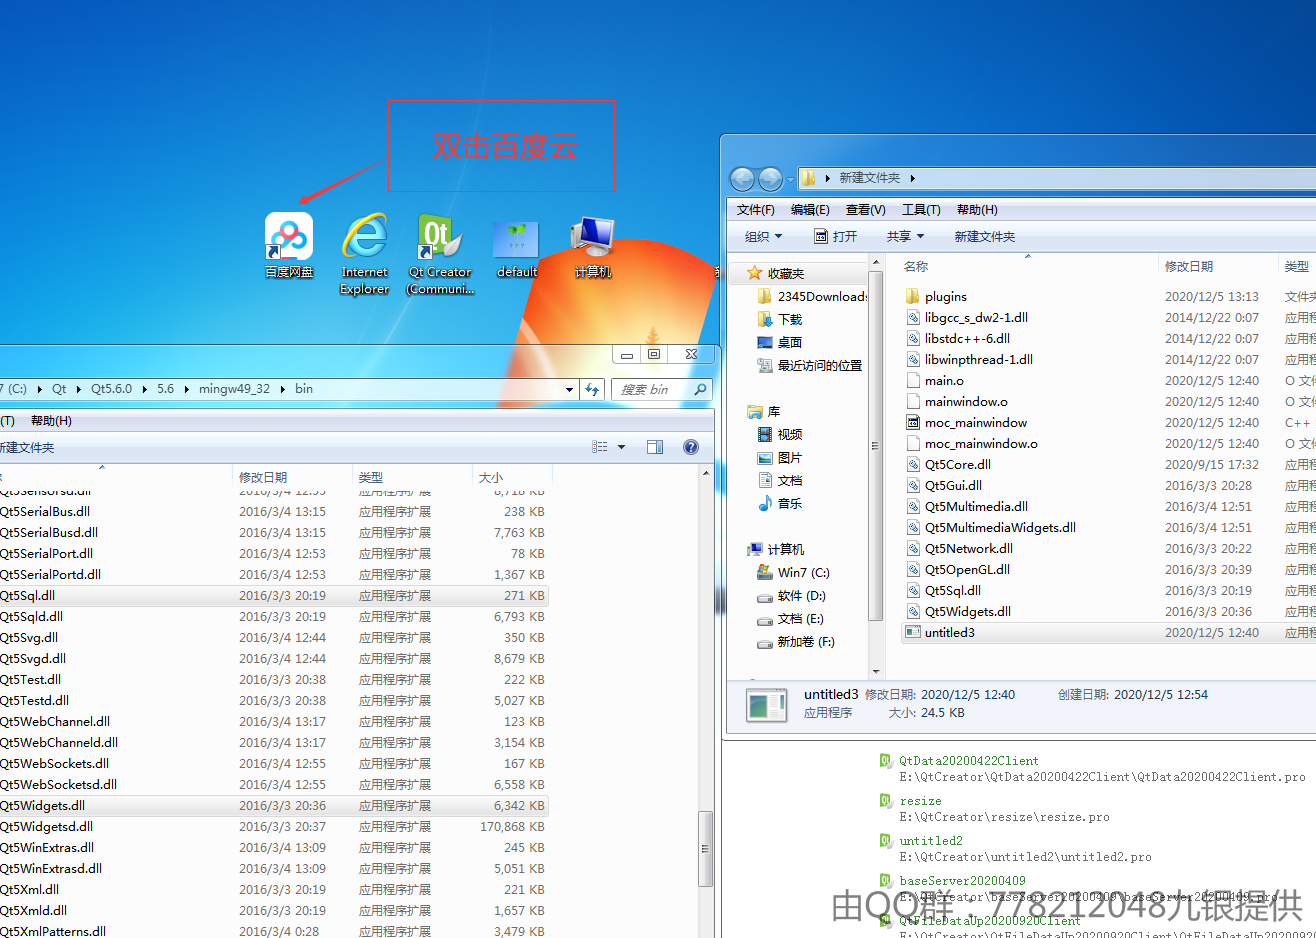The width and height of the screenshot is (1316, 938).
Task: Open the 图片 library
Action: click(780, 457)
